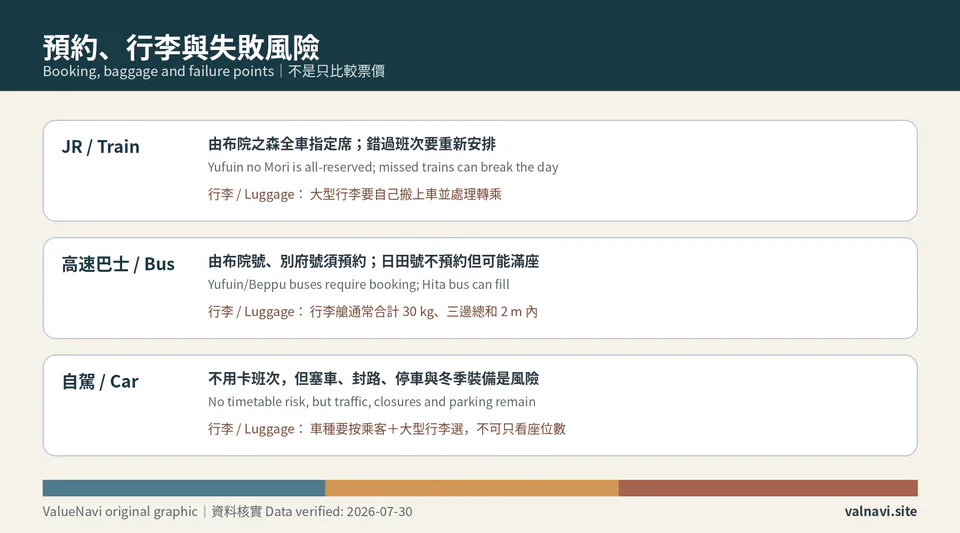The width and height of the screenshot is (960, 533).
Task: Click the No timetable risk English line
Action: (x=372, y=402)
